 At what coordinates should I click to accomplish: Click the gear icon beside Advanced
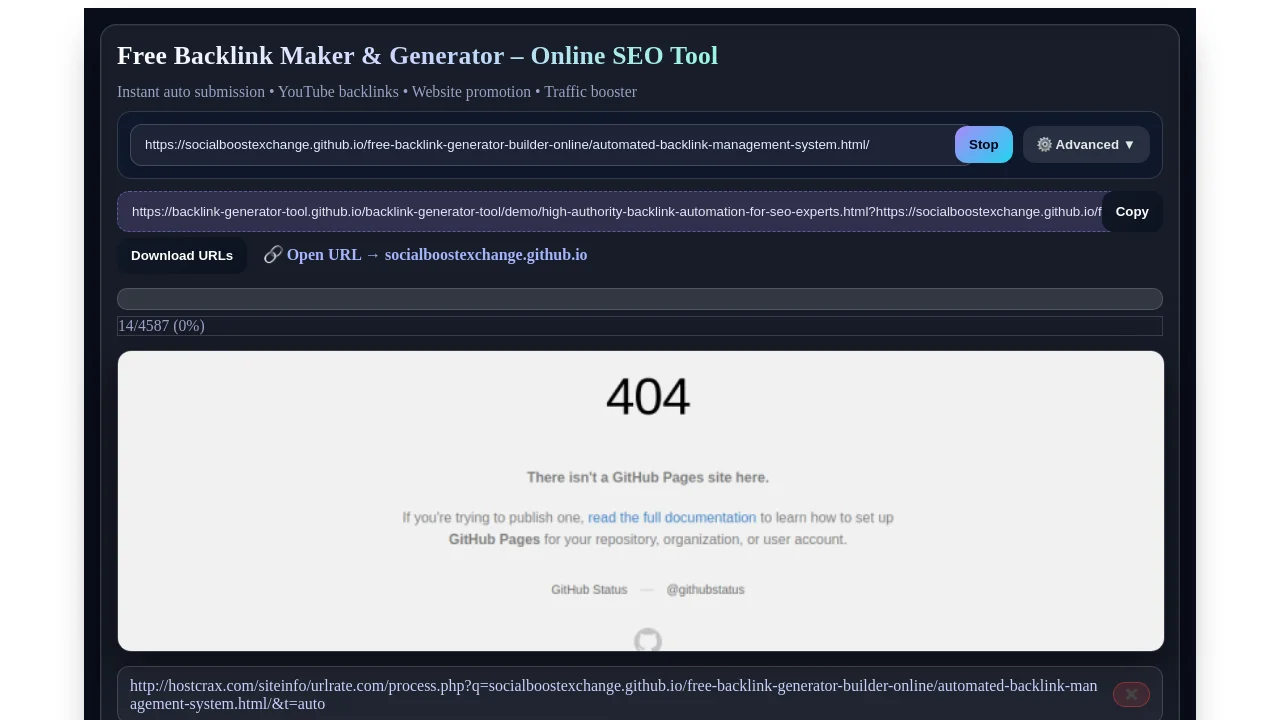pyautogui.click(x=1044, y=145)
